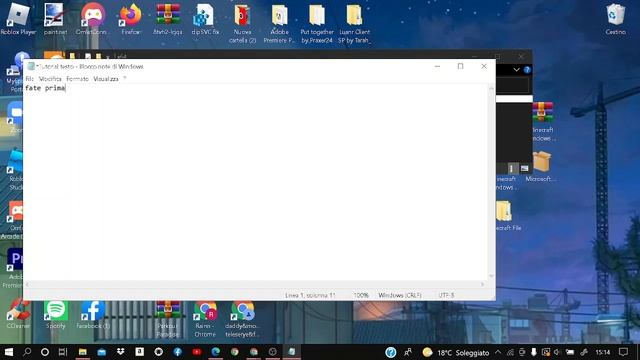Click the volume speaker tray icon
The height and width of the screenshot is (360, 640).
point(558,352)
